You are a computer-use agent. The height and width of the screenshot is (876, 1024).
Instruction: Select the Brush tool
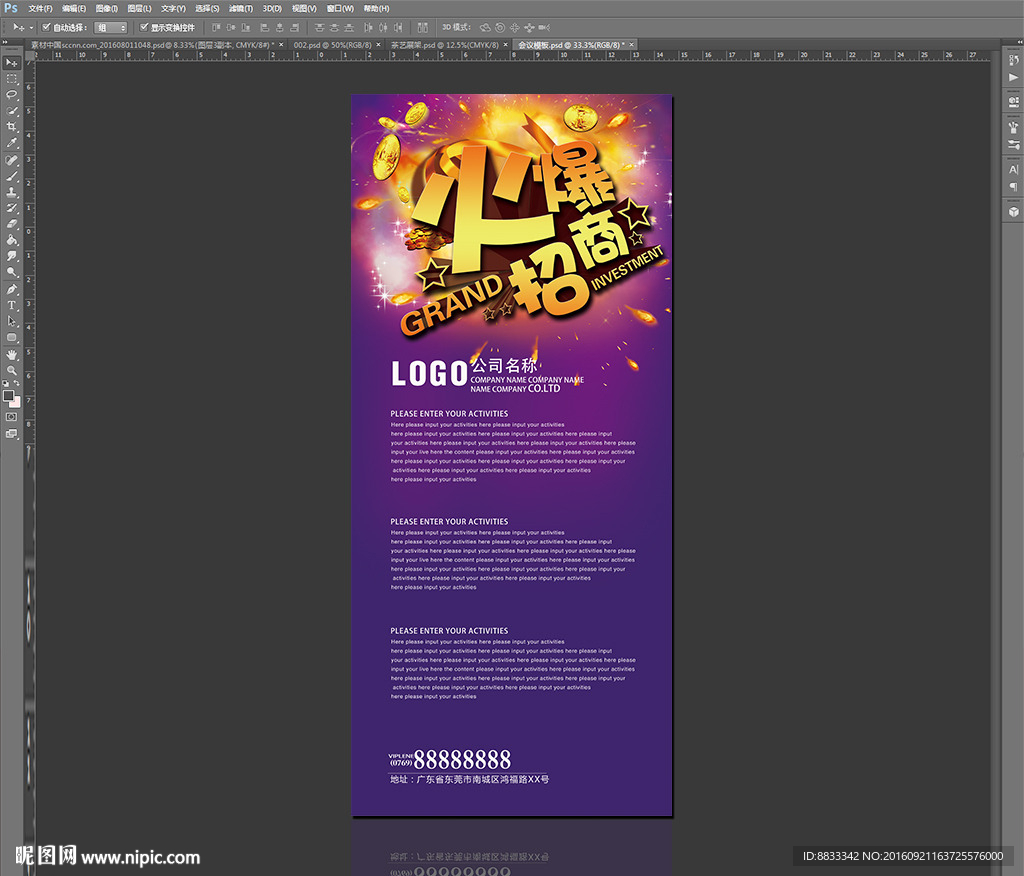12,176
